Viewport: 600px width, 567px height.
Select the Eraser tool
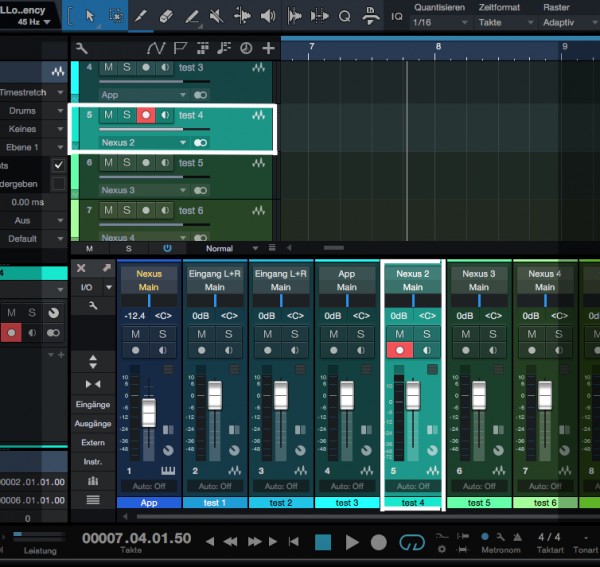[166, 16]
